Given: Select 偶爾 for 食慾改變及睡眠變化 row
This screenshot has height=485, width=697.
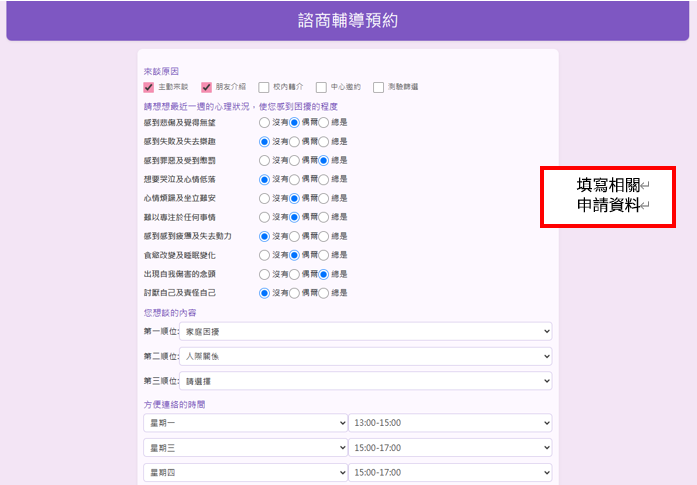Looking at the screenshot, I should 294,255.
